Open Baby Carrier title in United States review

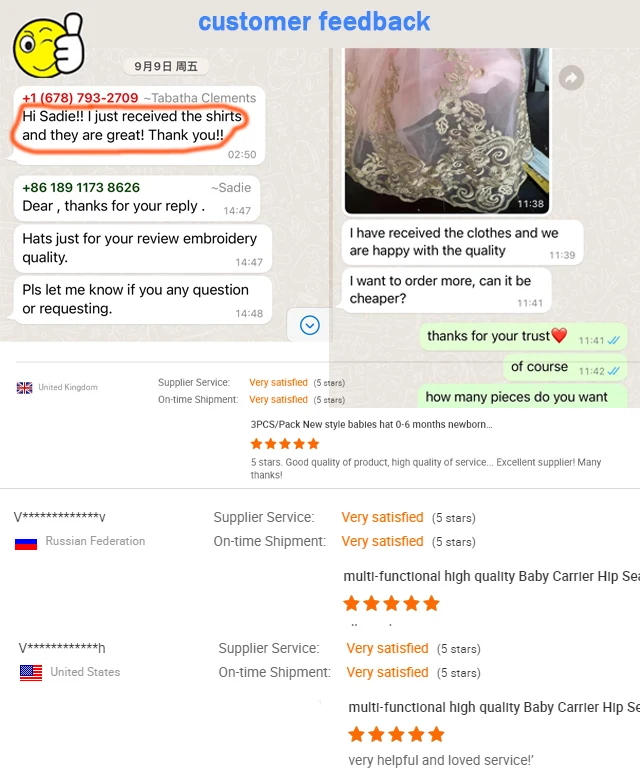494,707
